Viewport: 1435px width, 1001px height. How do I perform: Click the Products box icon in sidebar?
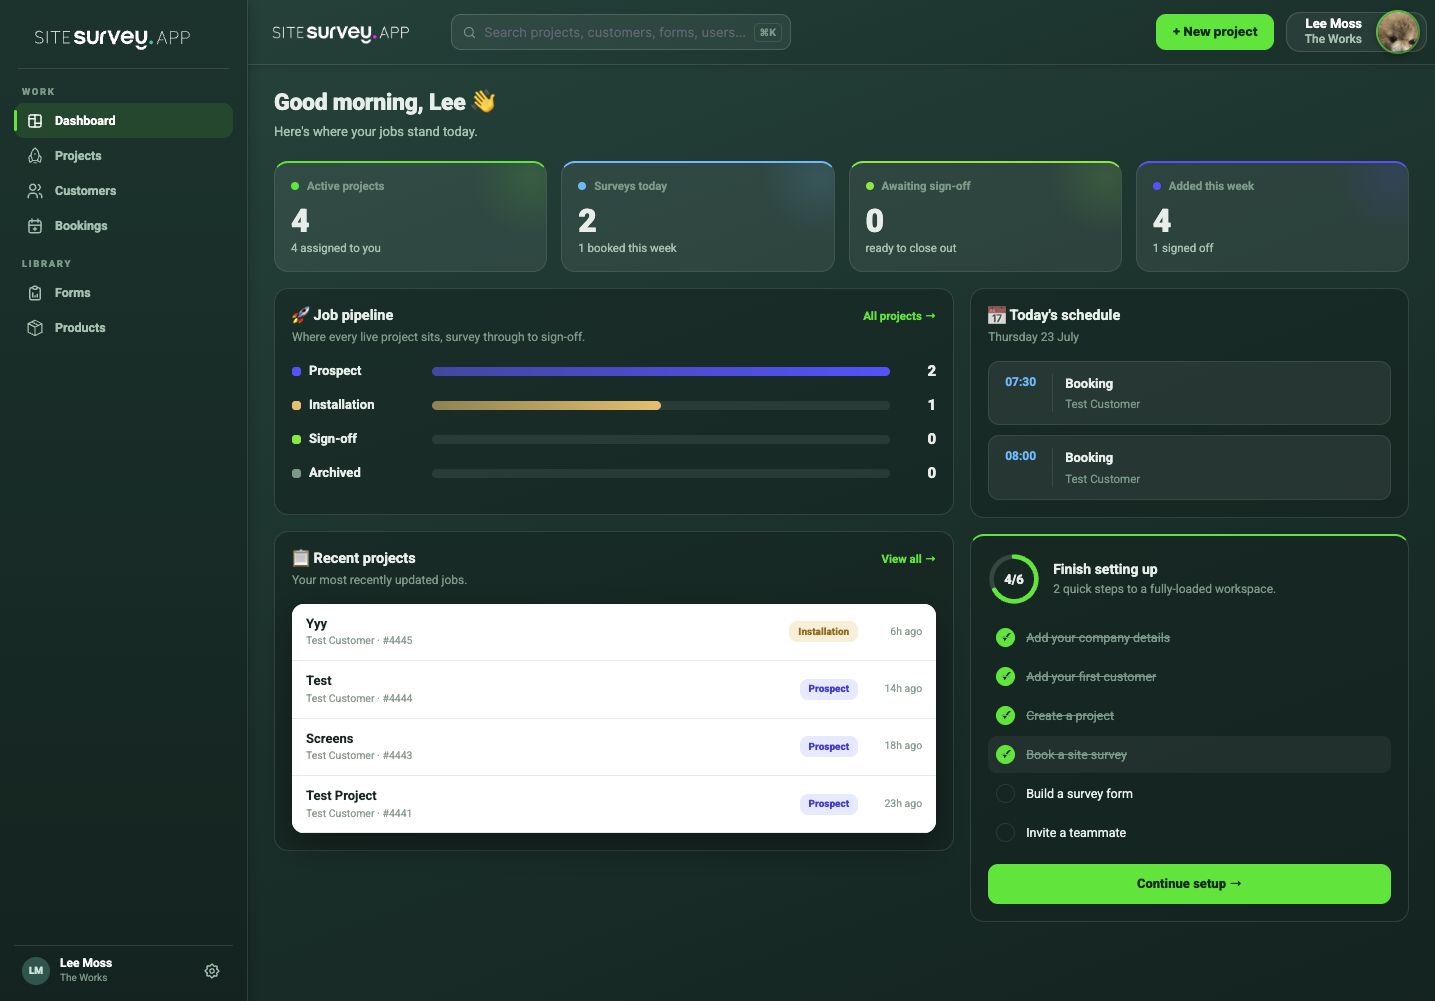coord(35,328)
